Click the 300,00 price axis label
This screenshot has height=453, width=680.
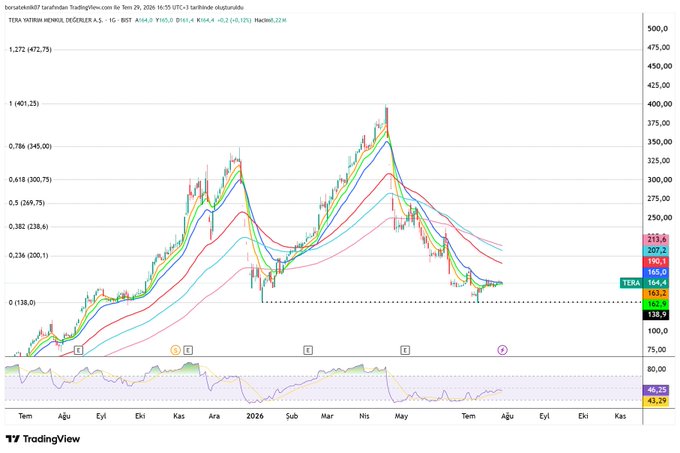(x=659, y=180)
